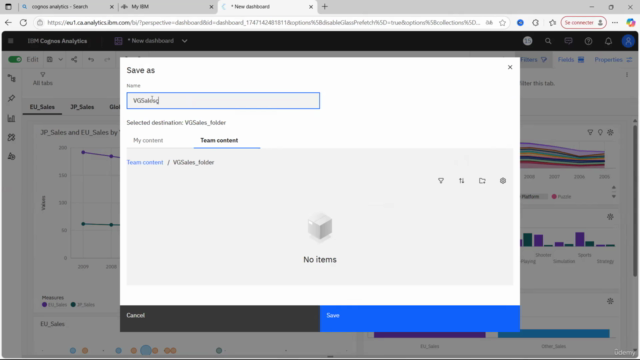Switch to the My IBM browser tab
The width and height of the screenshot is (640, 360).
pyautogui.click(x=167, y=7)
